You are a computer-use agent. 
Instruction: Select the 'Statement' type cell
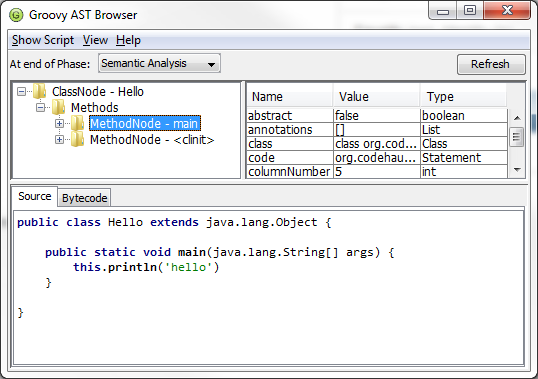point(464,158)
